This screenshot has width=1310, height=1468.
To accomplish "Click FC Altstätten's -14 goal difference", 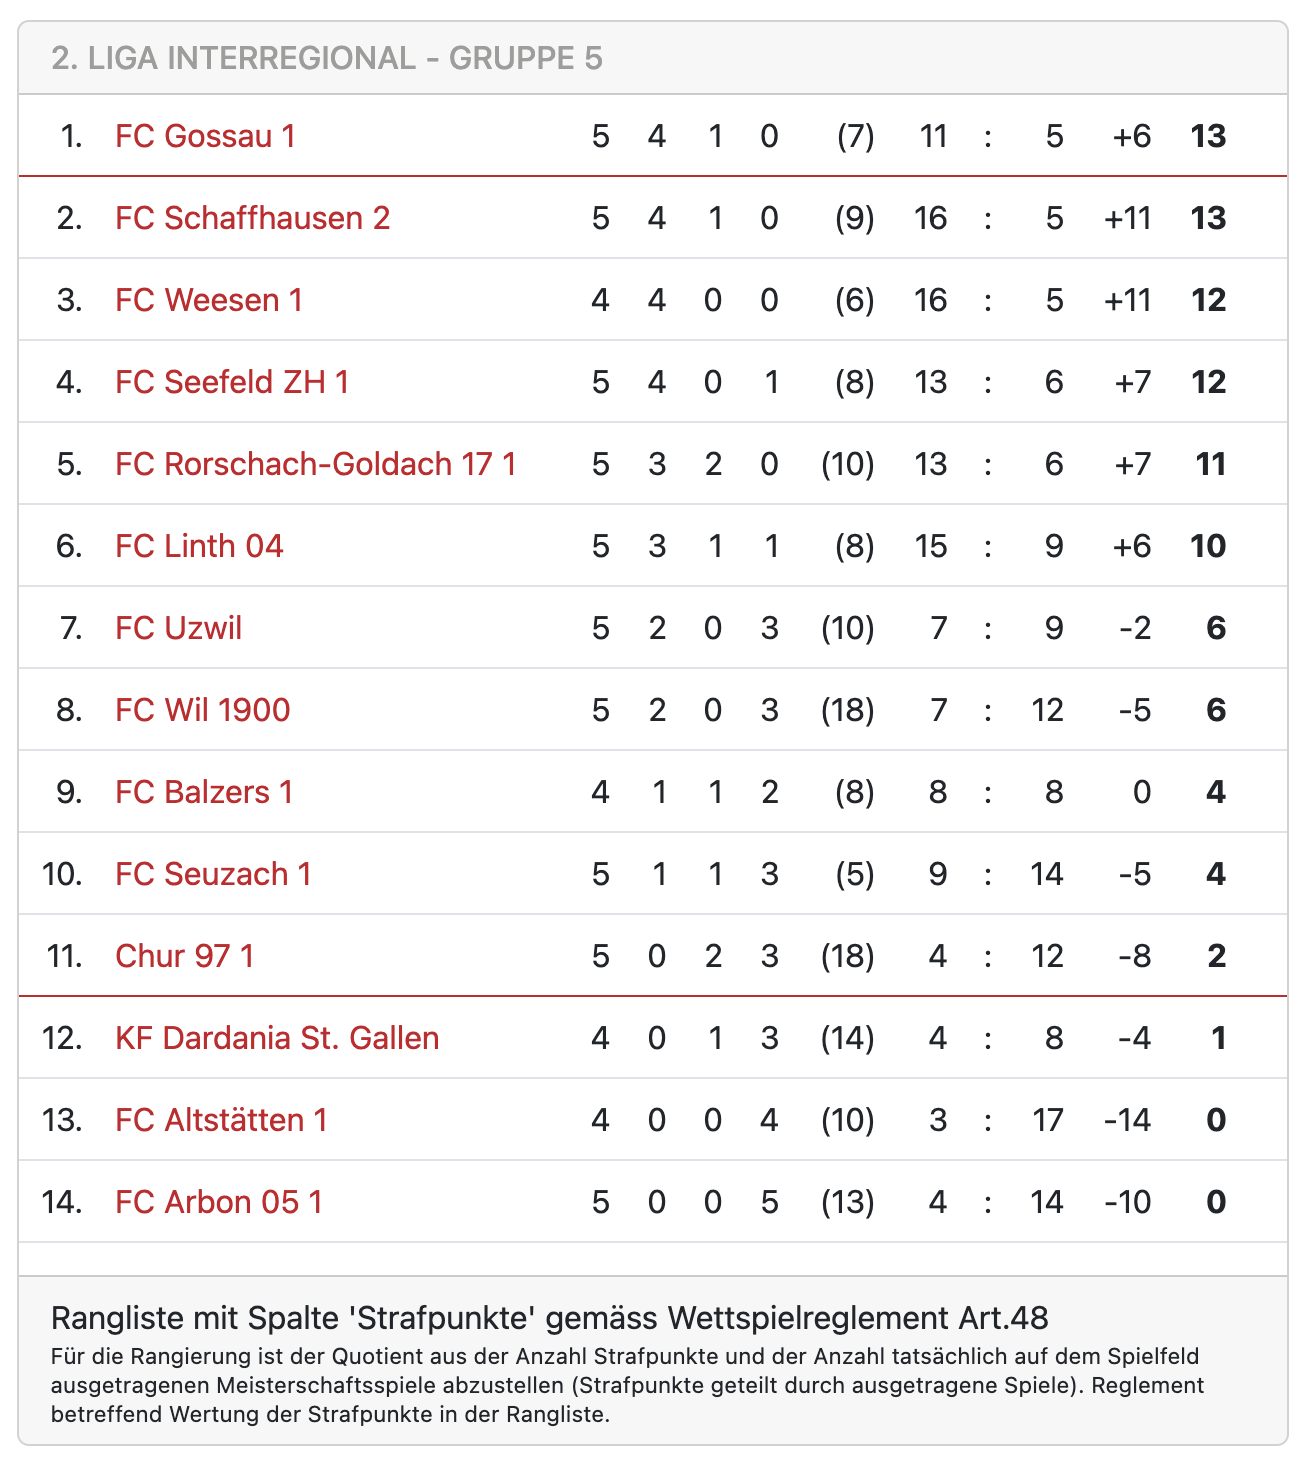I will pyautogui.click(x=1127, y=1120).
